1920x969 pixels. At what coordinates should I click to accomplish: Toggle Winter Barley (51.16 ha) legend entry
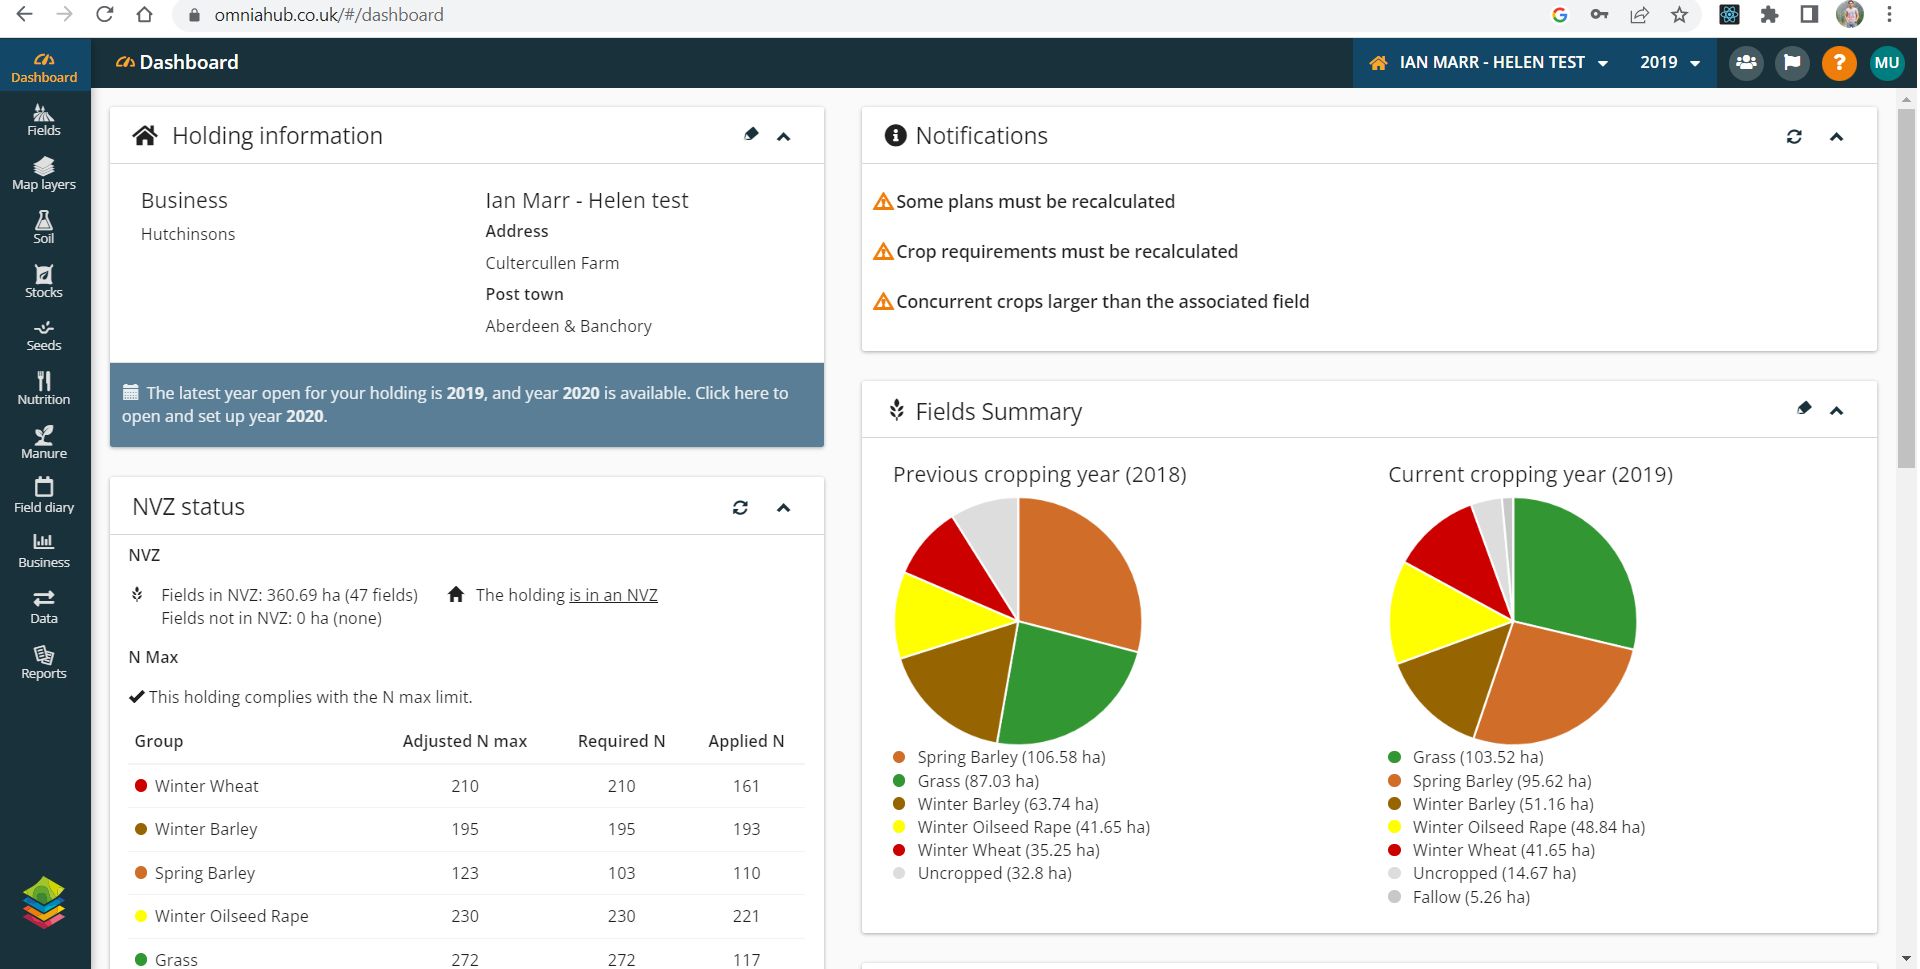1491,804
